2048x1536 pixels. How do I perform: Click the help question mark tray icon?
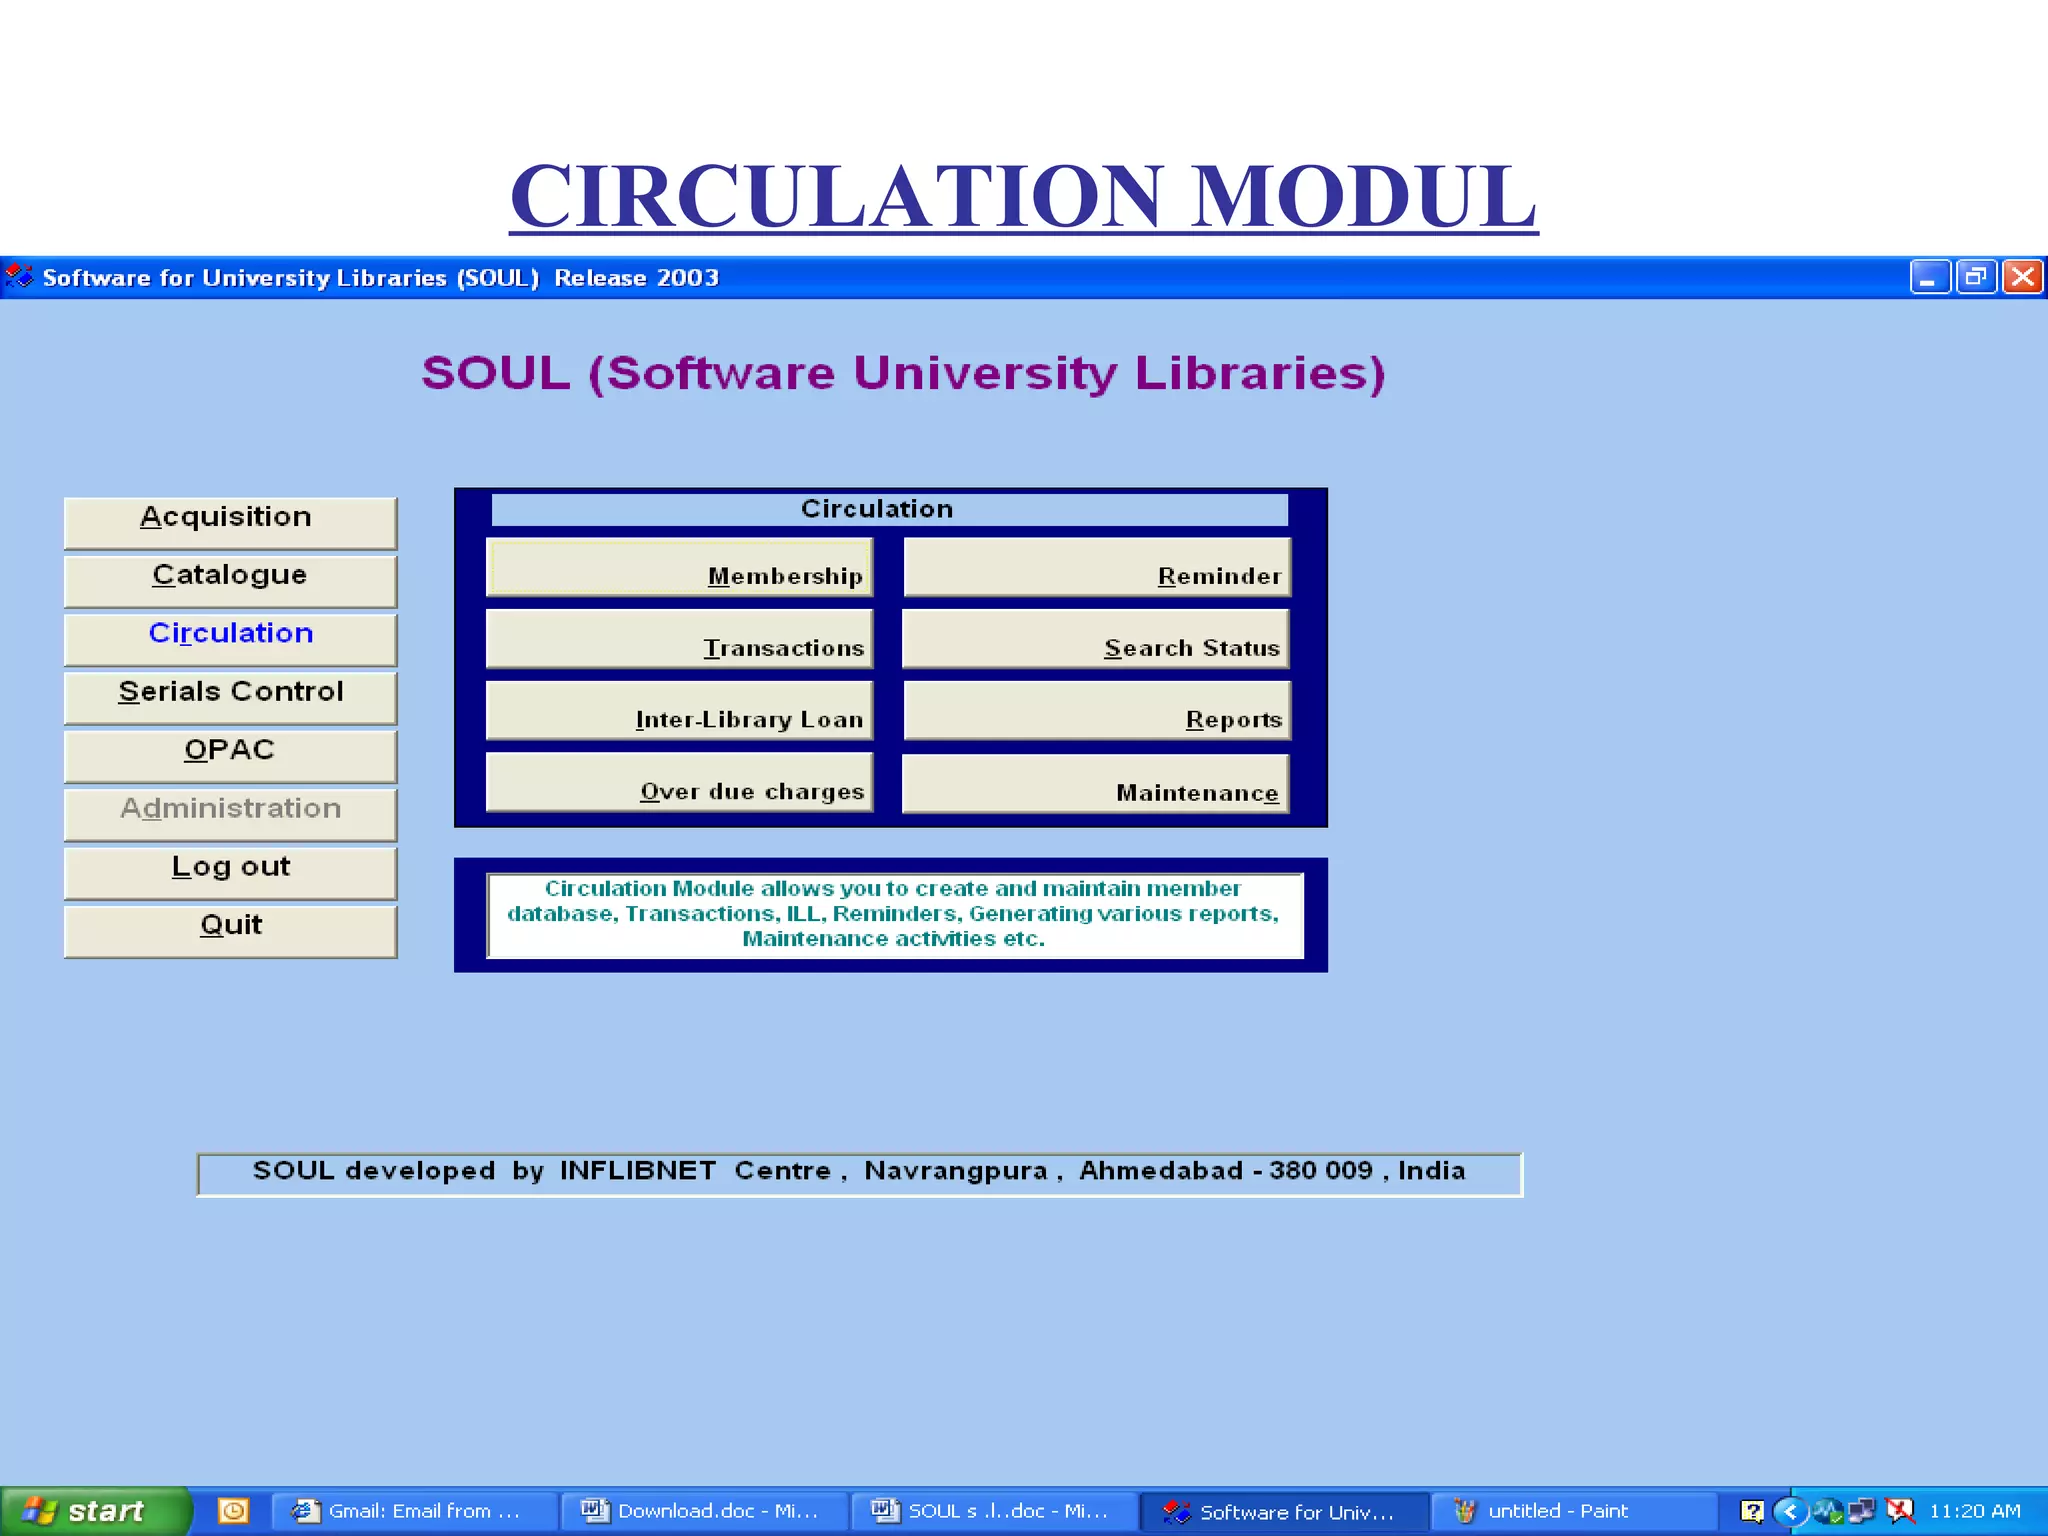tap(1752, 1511)
